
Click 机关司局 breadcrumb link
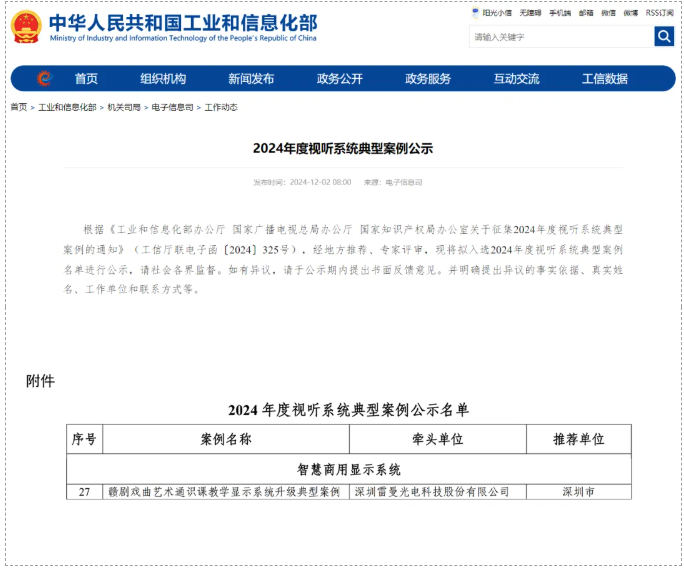click(124, 107)
